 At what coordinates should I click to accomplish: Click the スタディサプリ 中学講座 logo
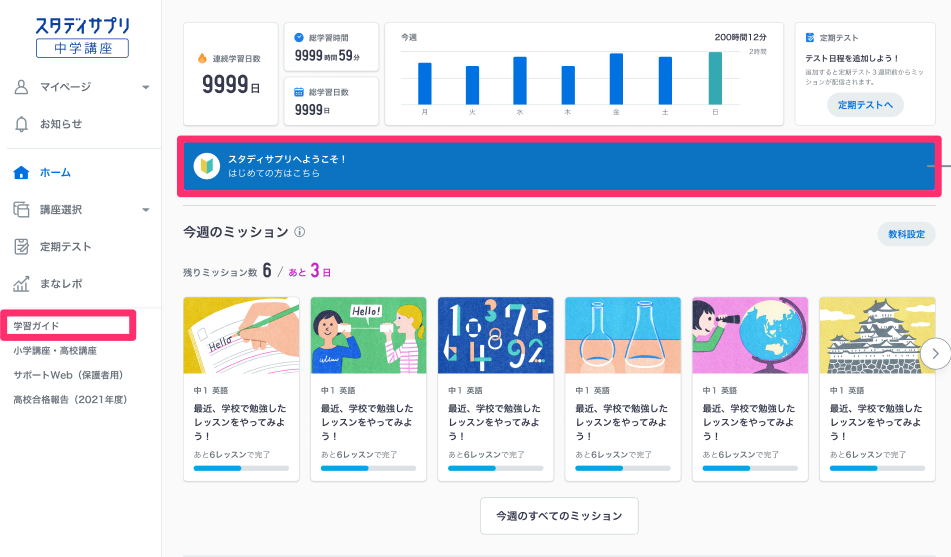pos(82,38)
